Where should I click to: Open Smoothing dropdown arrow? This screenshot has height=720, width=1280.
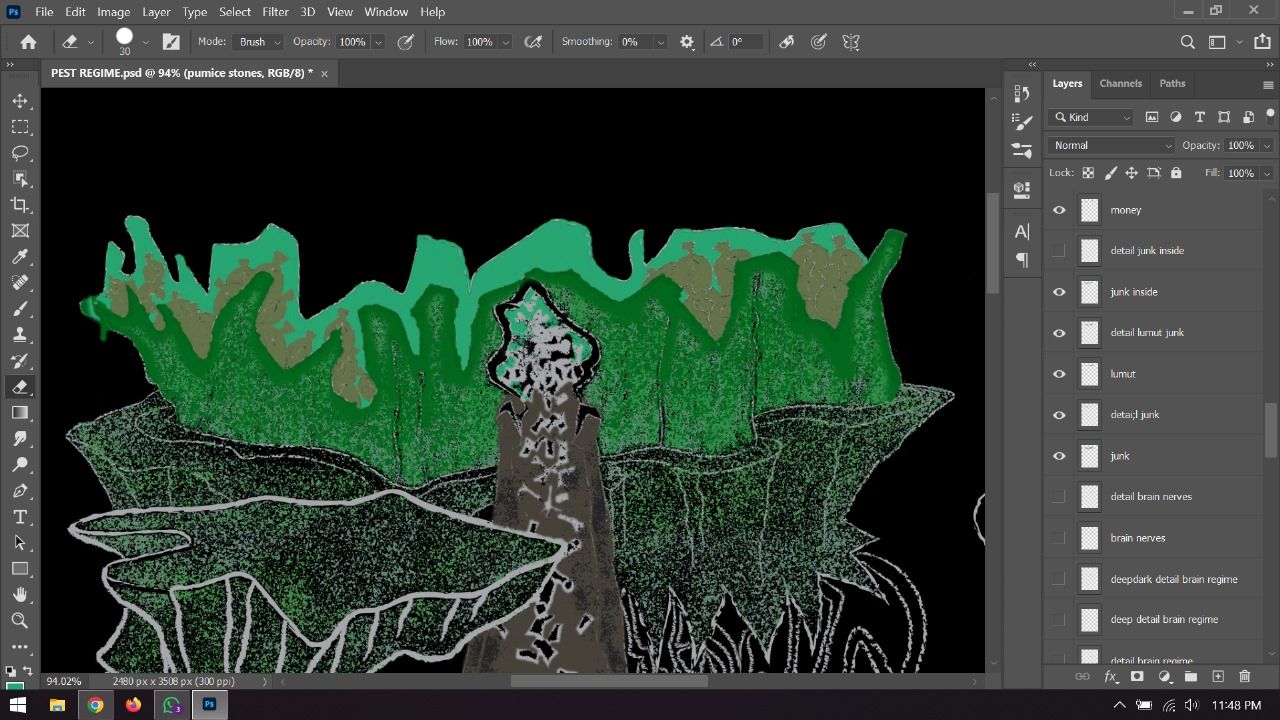(660, 42)
